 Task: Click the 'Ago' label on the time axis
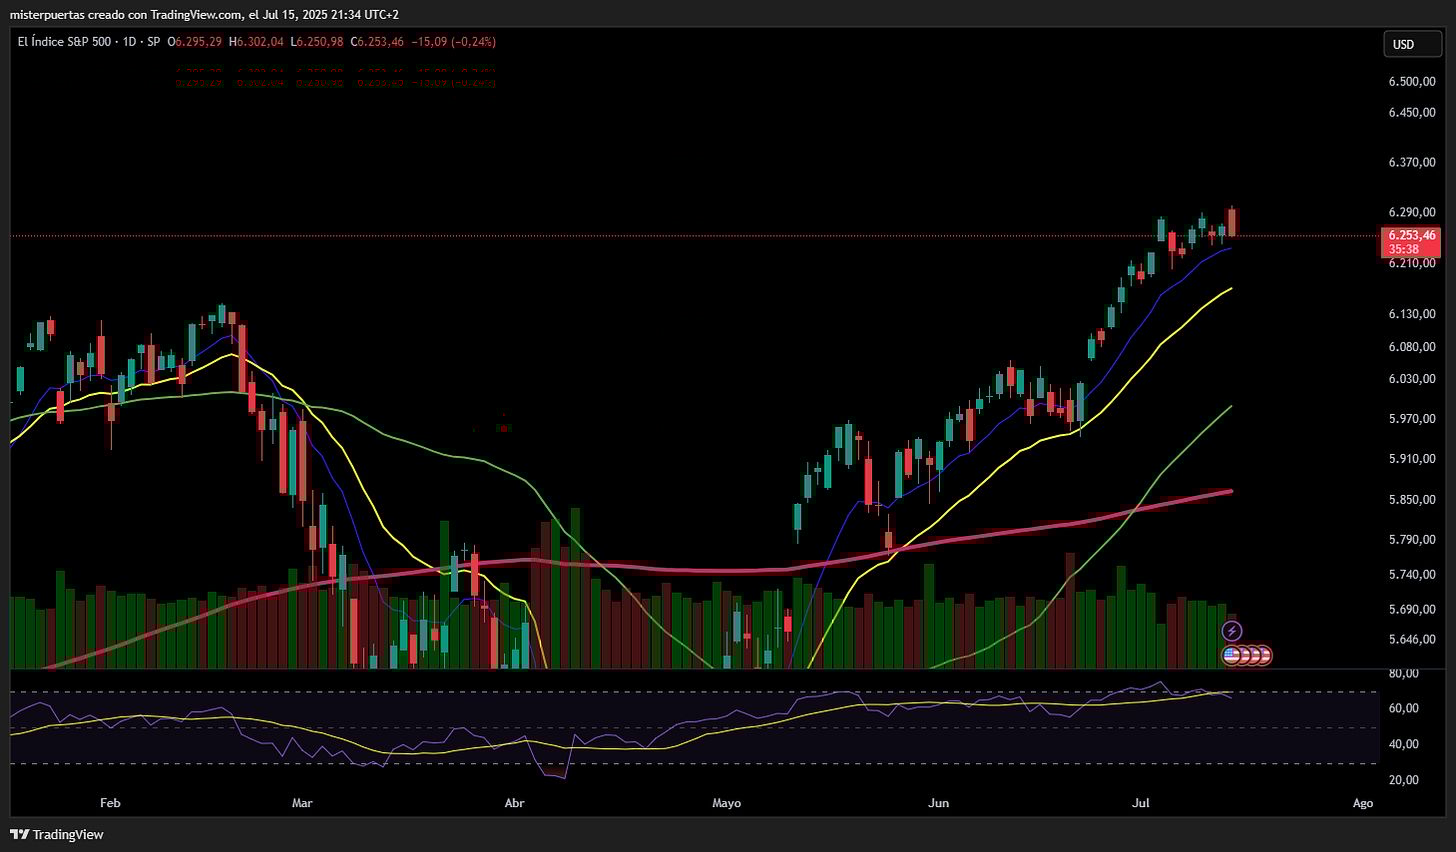(1362, 803)
